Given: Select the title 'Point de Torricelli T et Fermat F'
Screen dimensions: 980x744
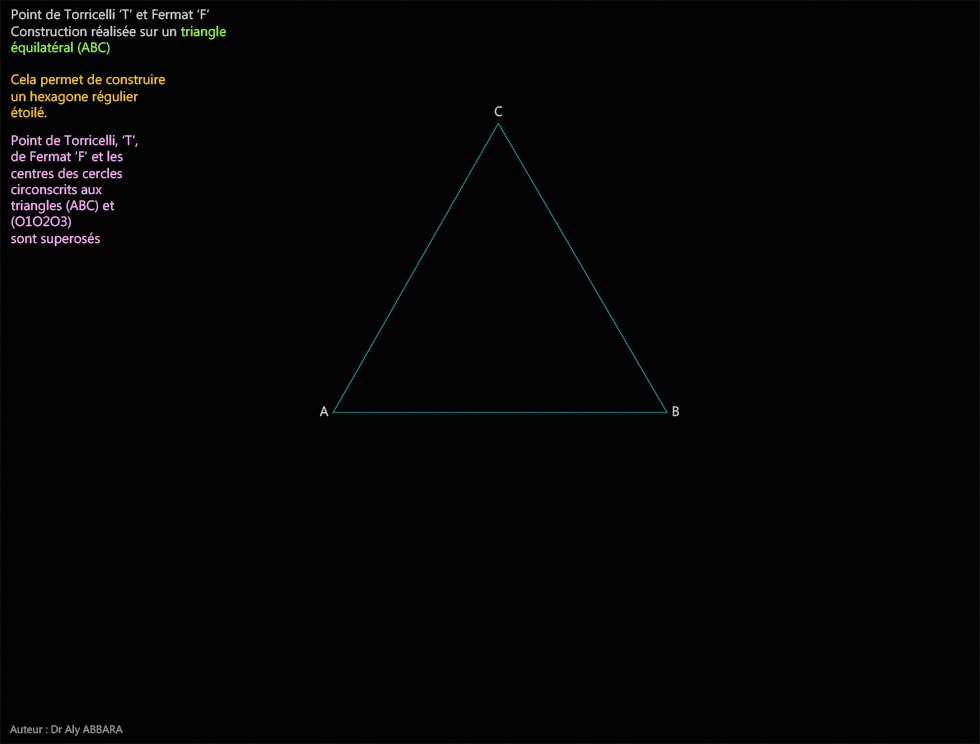Looking at the screenshot, I should [110, 15].
